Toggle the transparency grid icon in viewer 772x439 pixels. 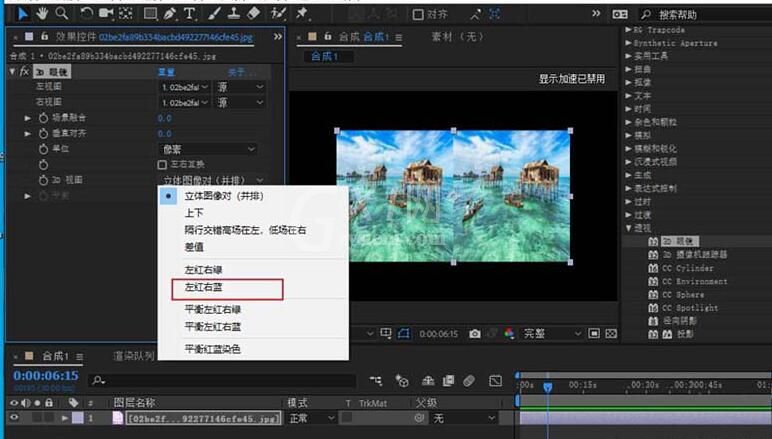(611, 334)
